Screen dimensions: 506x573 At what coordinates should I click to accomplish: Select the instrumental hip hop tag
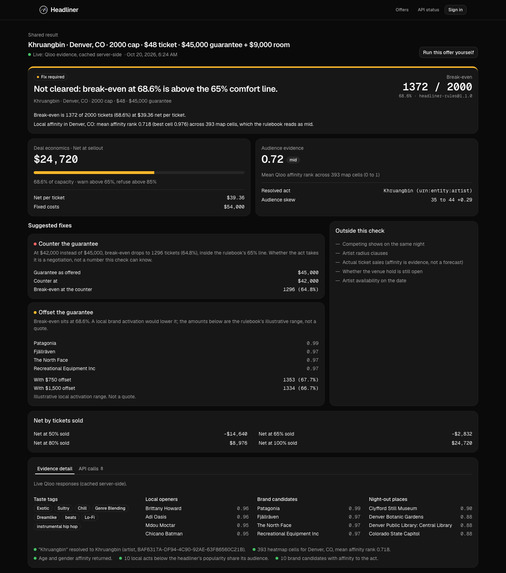(x=57, y=527)
